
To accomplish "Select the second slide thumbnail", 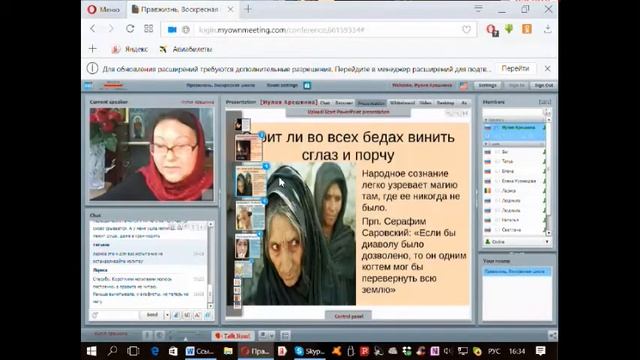I will coord(249,147).
